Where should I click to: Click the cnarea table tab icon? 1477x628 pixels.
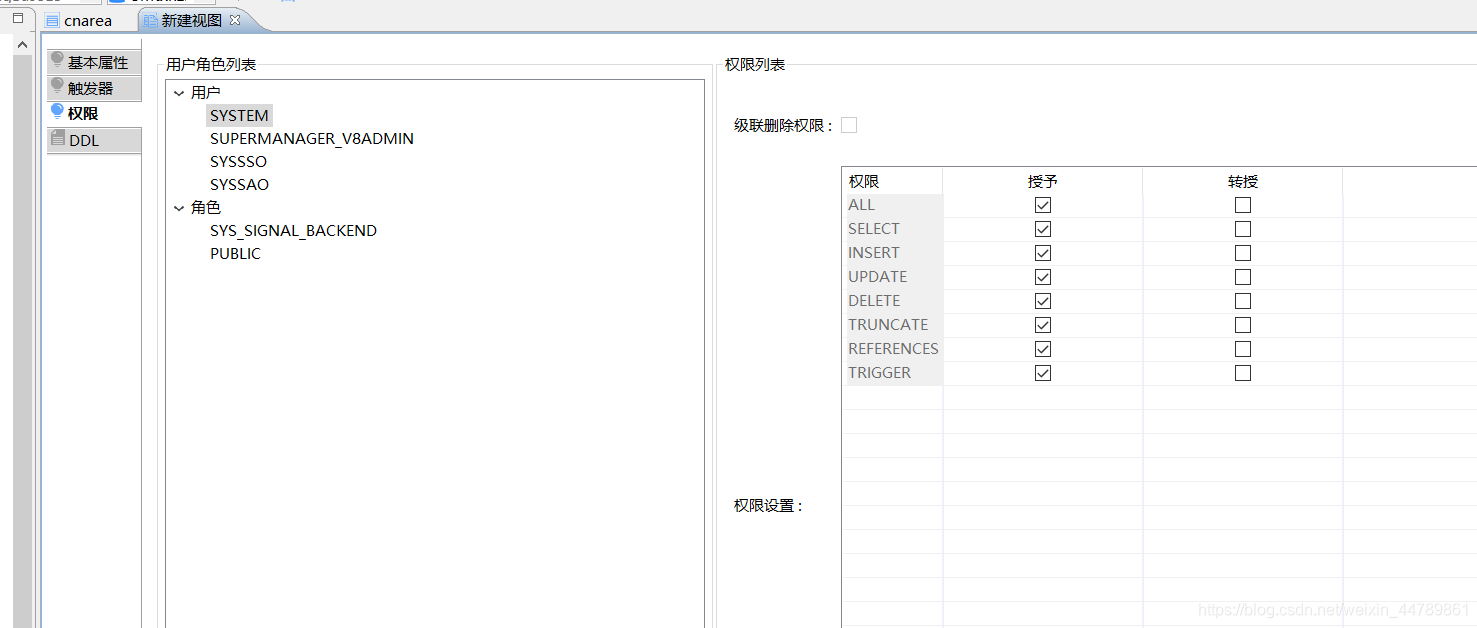pos(52,20)
